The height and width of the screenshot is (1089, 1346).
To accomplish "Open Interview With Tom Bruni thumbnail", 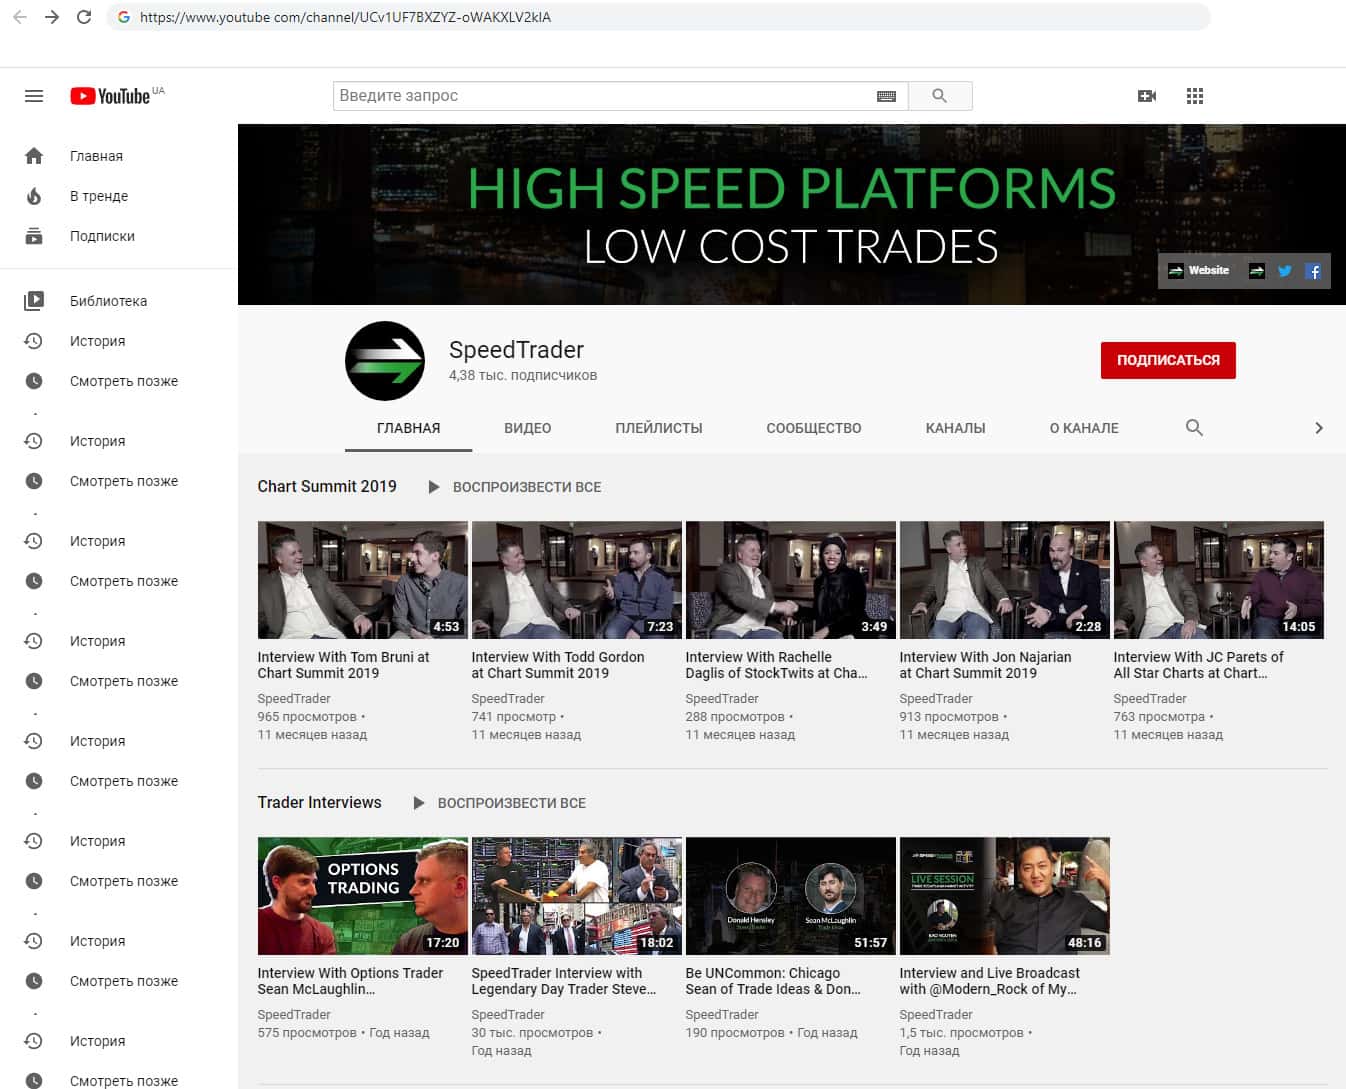I will point(362,580).
